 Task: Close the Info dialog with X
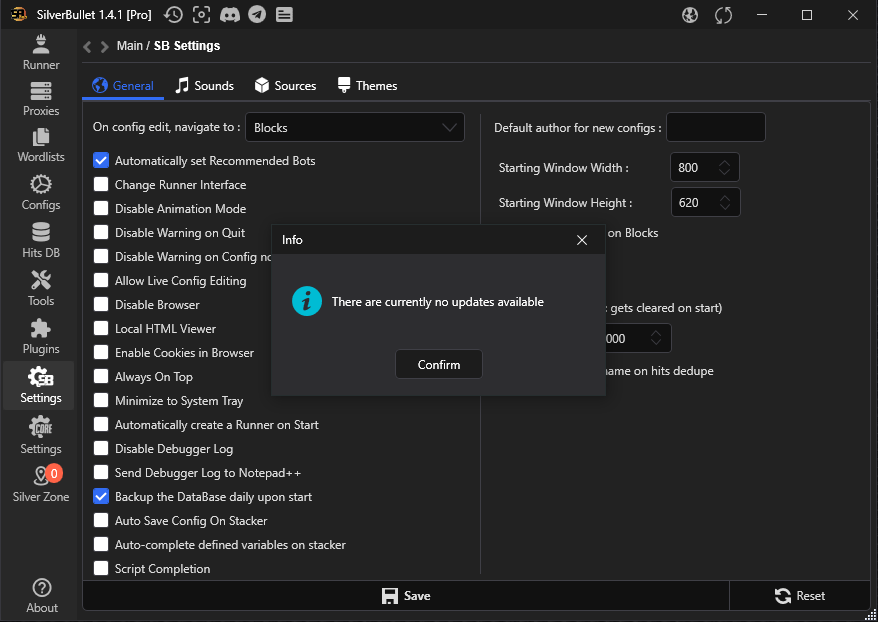click(x=582, y=240)
